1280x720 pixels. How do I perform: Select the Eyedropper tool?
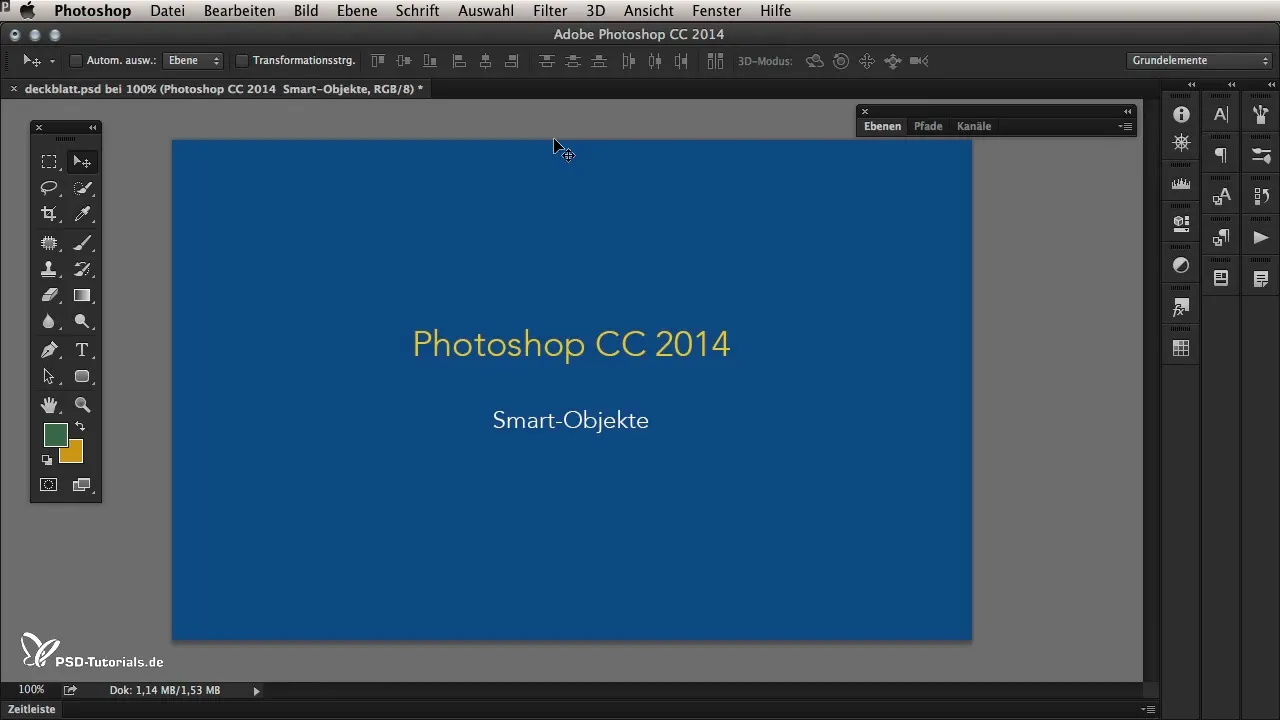click(x=82, y=214)
